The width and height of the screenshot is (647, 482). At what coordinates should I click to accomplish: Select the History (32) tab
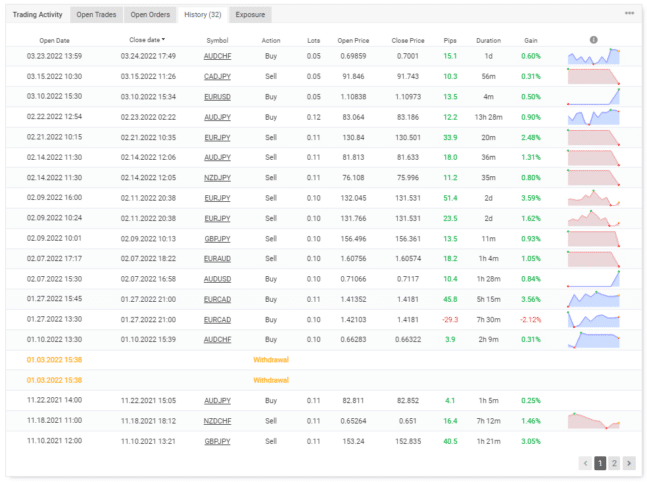[202, 15]
